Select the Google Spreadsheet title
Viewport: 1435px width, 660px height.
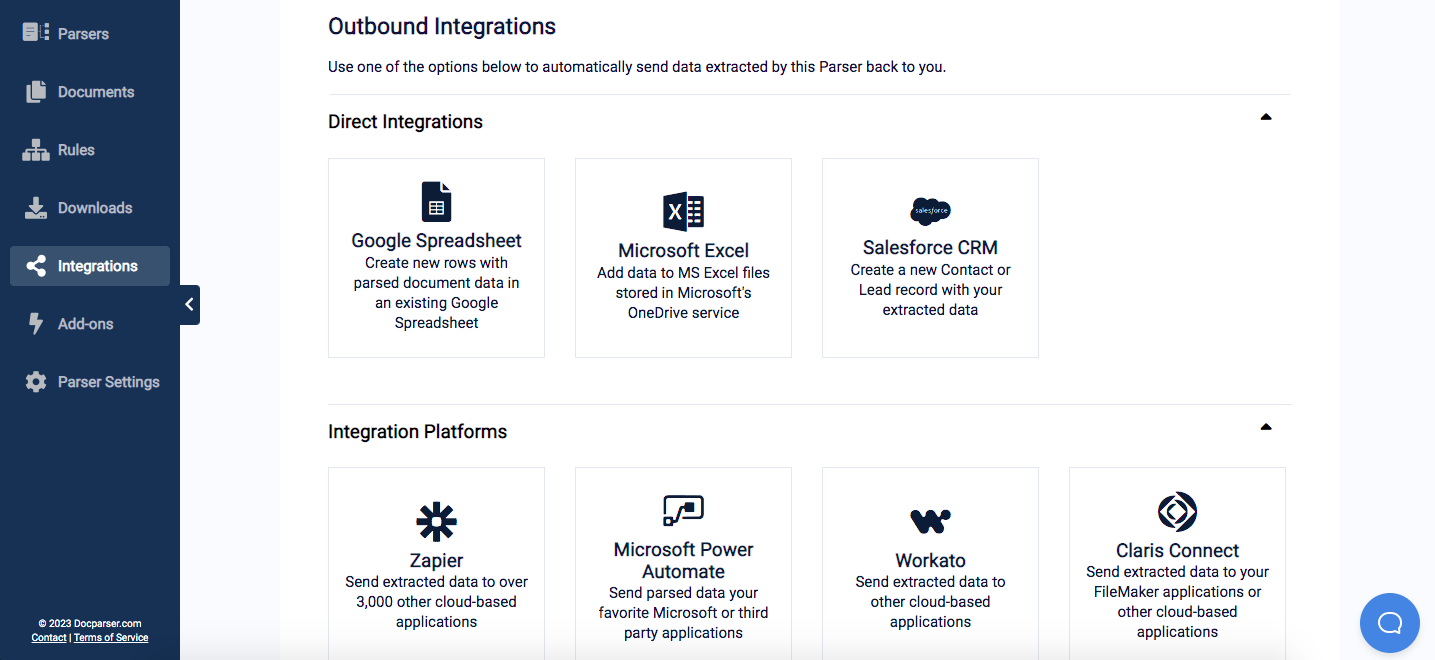436,241
